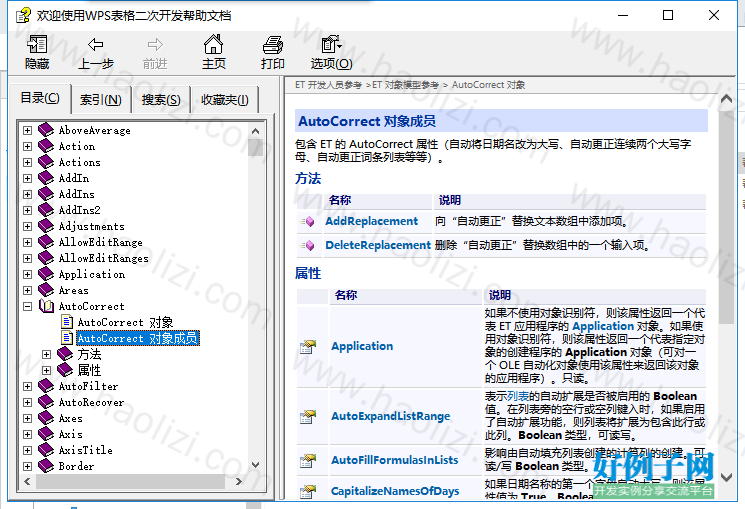The width and height of the screenshot is (745, 509).
Task: Select AutoCorrect 对象 tree item
Action: click(x=125, y=322)
